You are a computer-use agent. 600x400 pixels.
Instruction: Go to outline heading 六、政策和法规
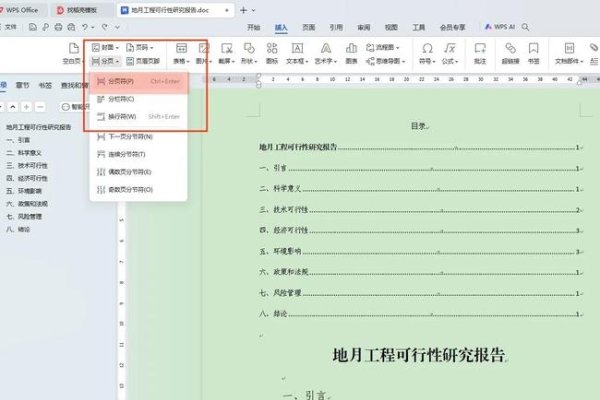27,204
